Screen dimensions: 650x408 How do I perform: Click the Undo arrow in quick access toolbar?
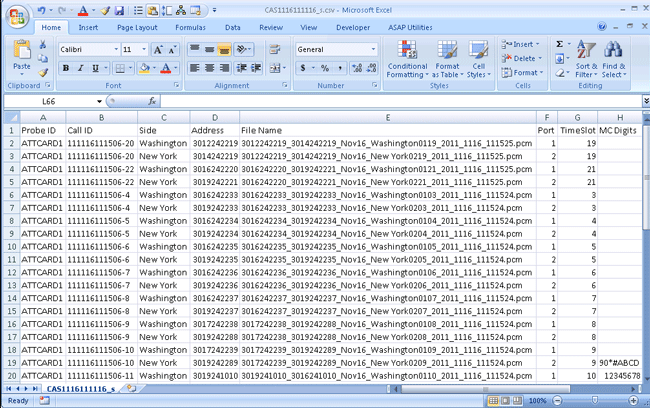(x=41, y=10)
